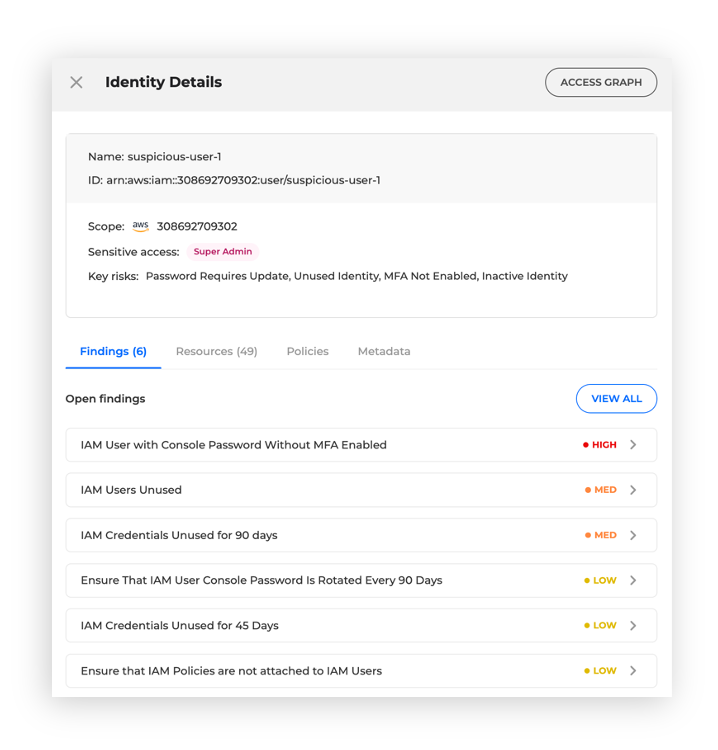Switch to the Findings (6) tab
The width and height of the screenshot is (718, 750).
pos(113,352)
